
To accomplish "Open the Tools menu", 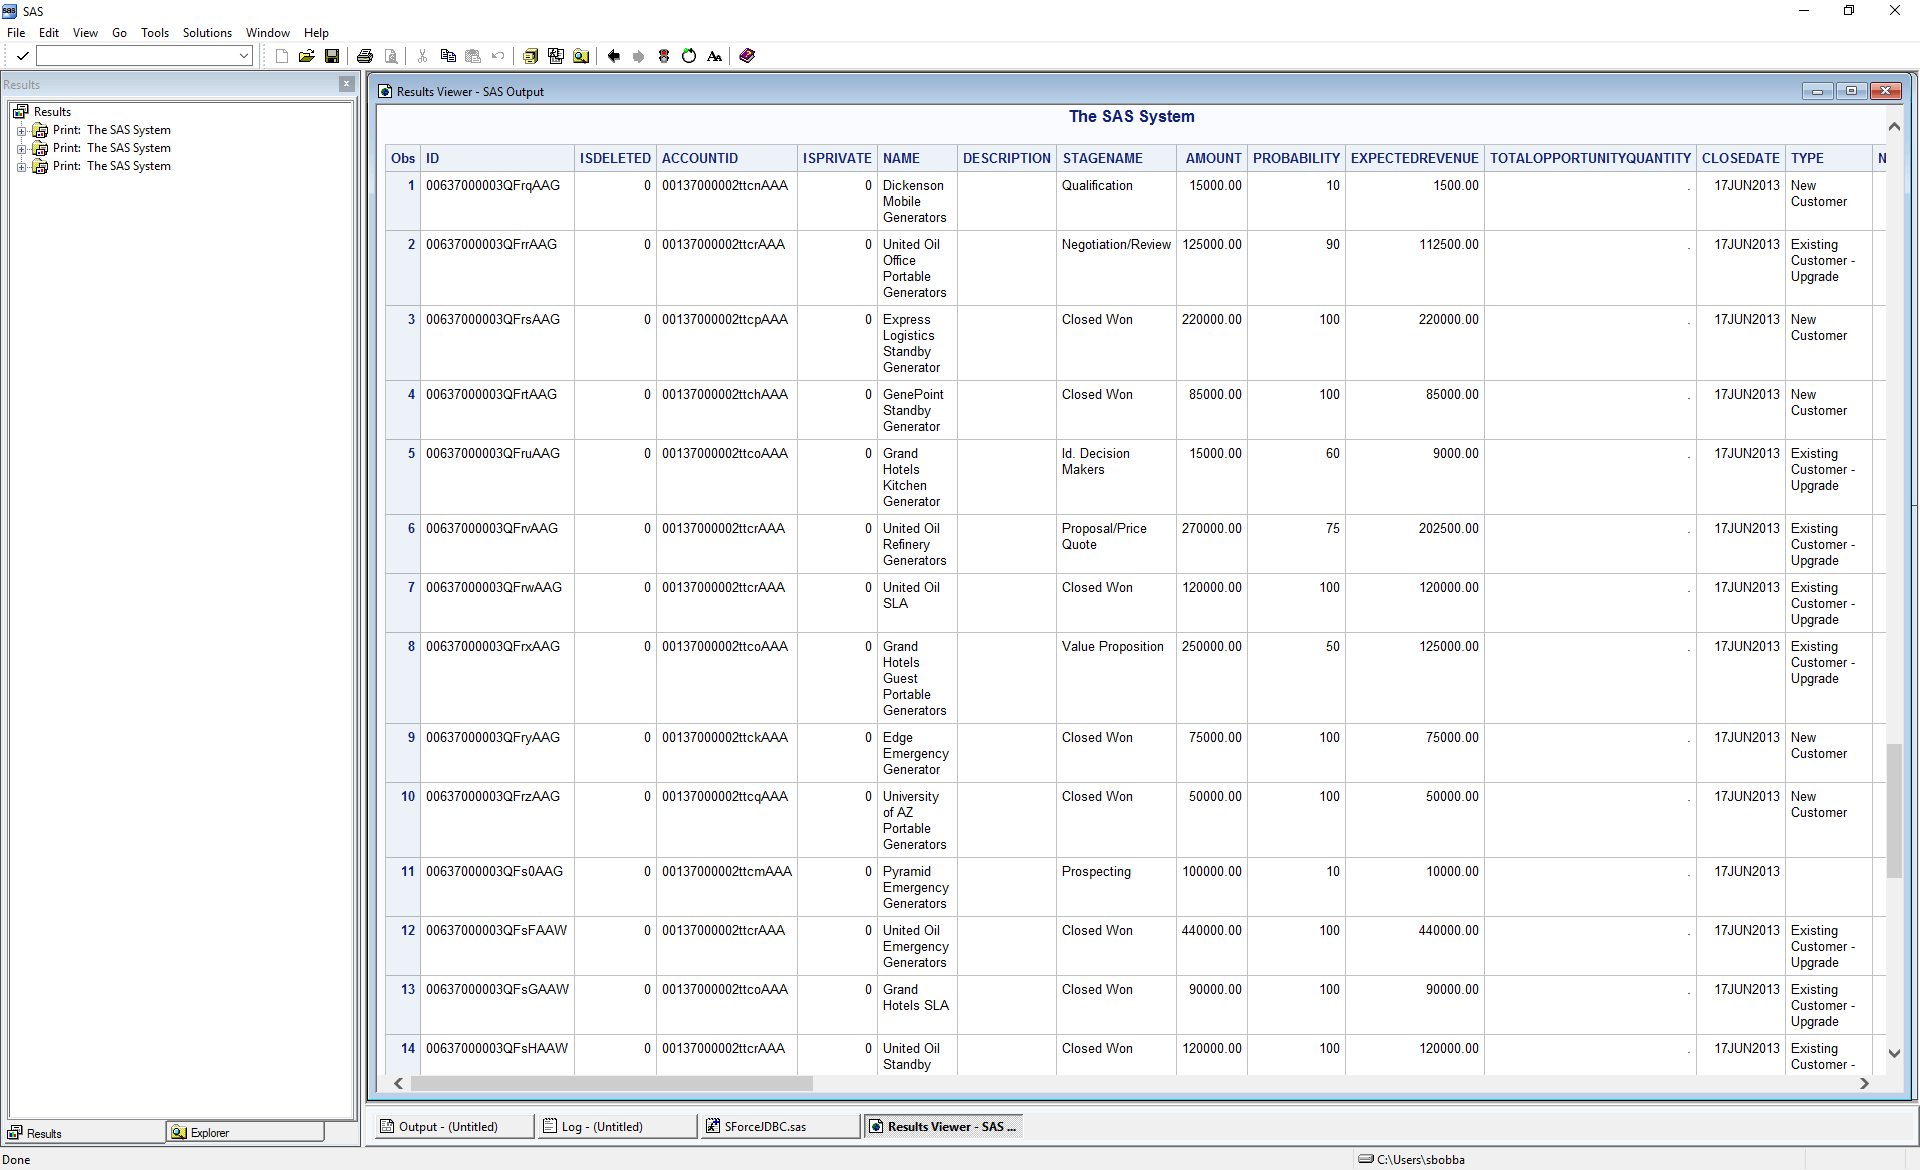I will tap(154, 33).
